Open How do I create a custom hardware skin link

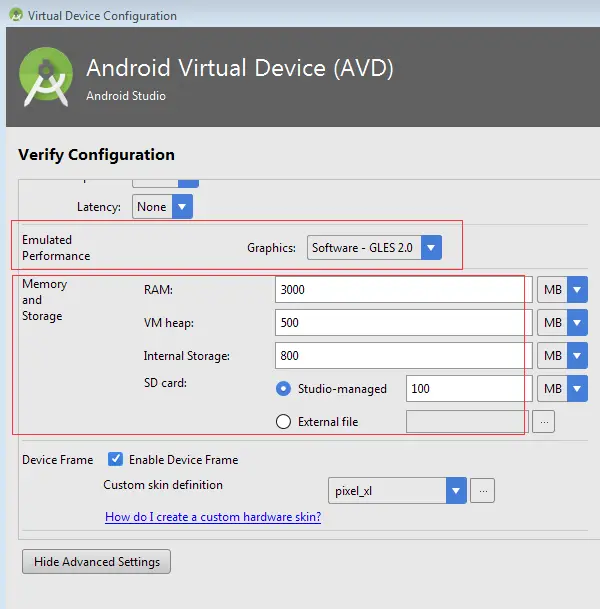pos(213,517)
